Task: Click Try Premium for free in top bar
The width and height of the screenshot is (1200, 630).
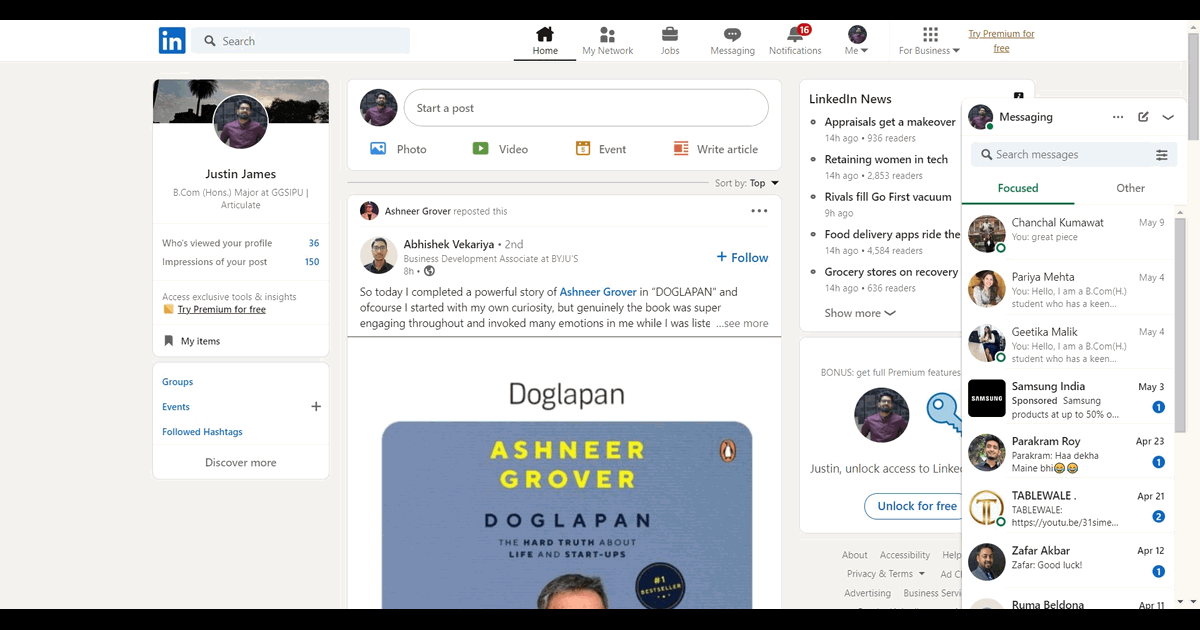Action: click(1001, 41)
